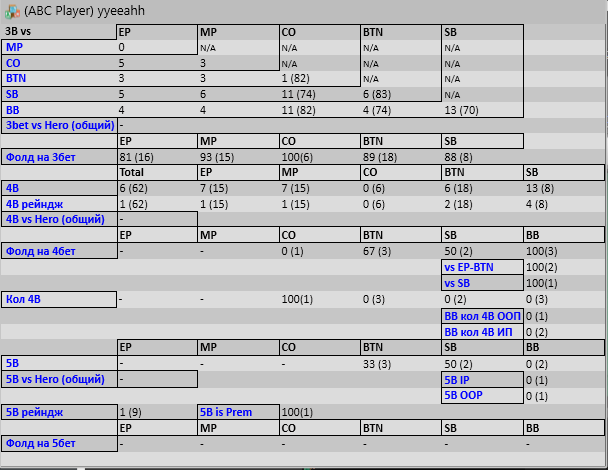Click the '67 (3)' fold to 4bet value
The width and height of the screenshot is (608, 470).
[377, 251]
